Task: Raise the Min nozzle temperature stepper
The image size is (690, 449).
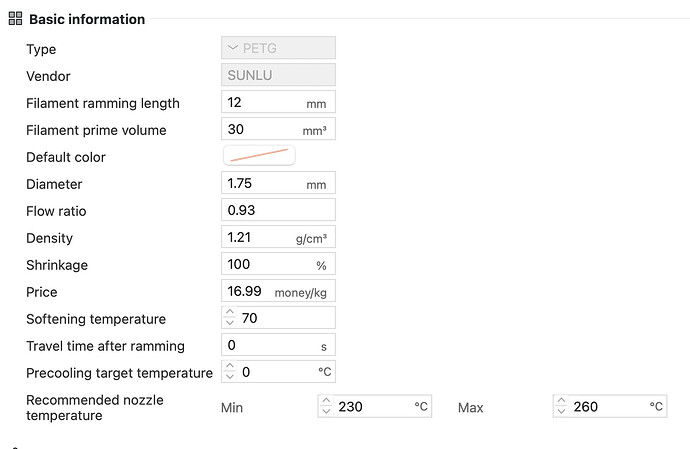Action: 326,401
